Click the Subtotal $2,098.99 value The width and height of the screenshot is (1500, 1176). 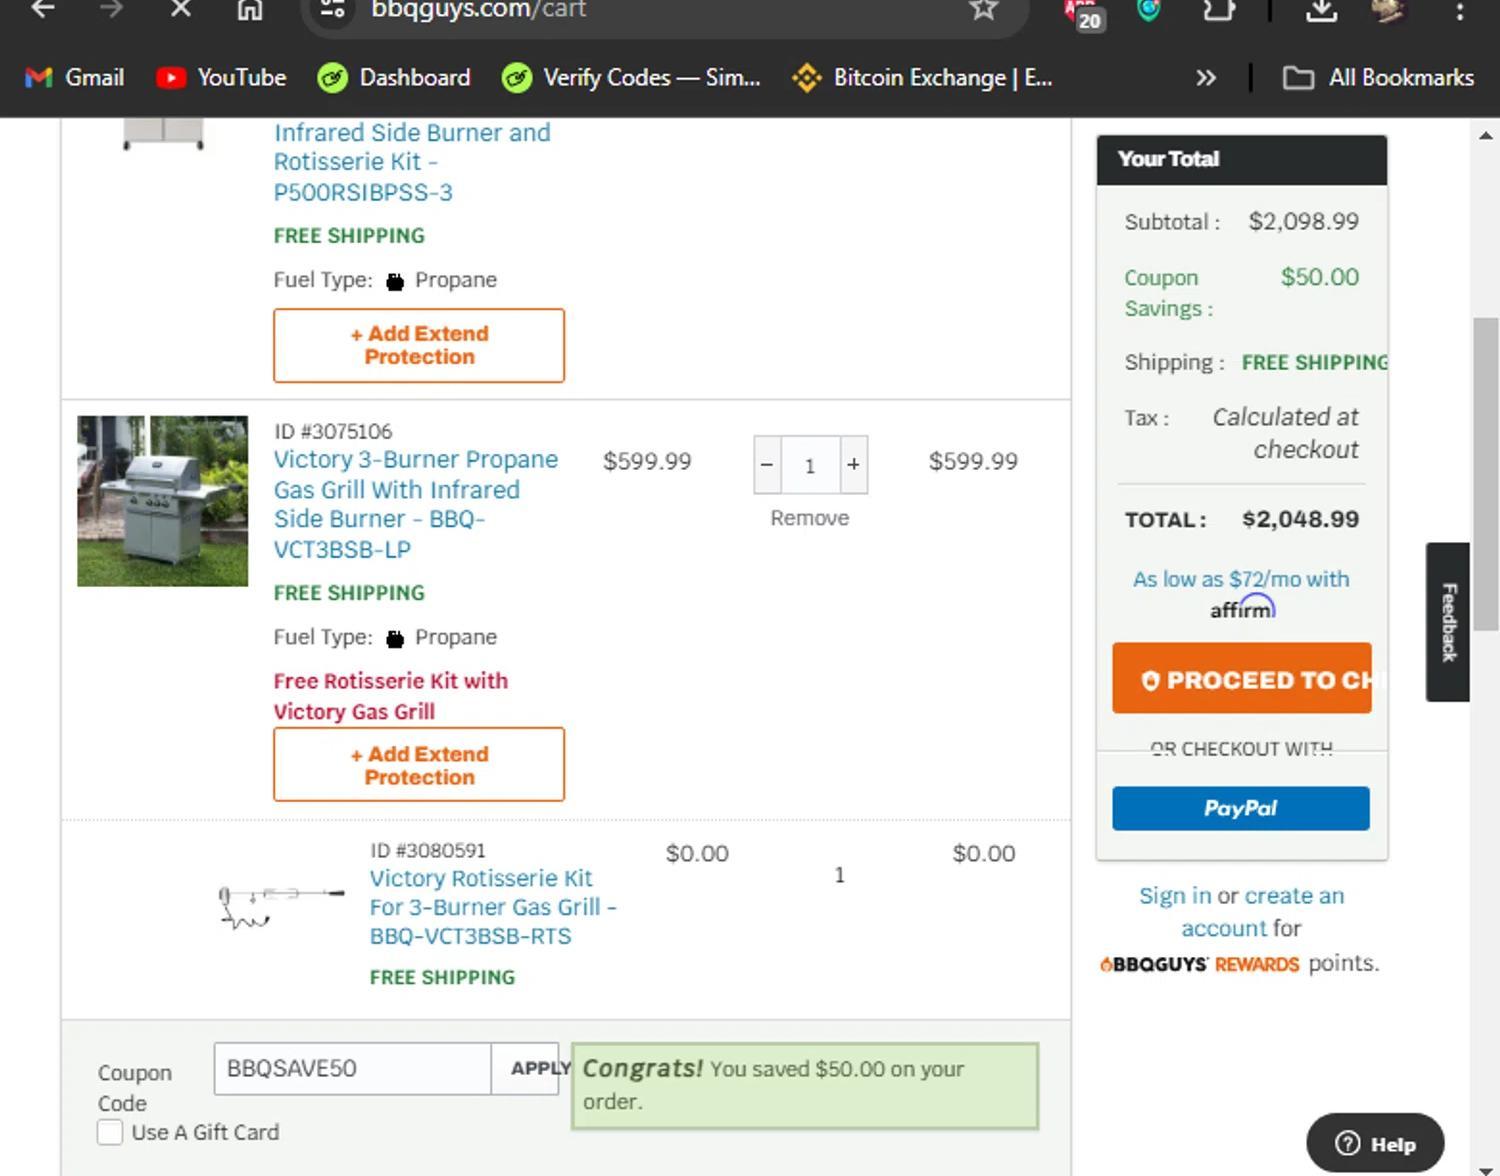point(1304,221)
